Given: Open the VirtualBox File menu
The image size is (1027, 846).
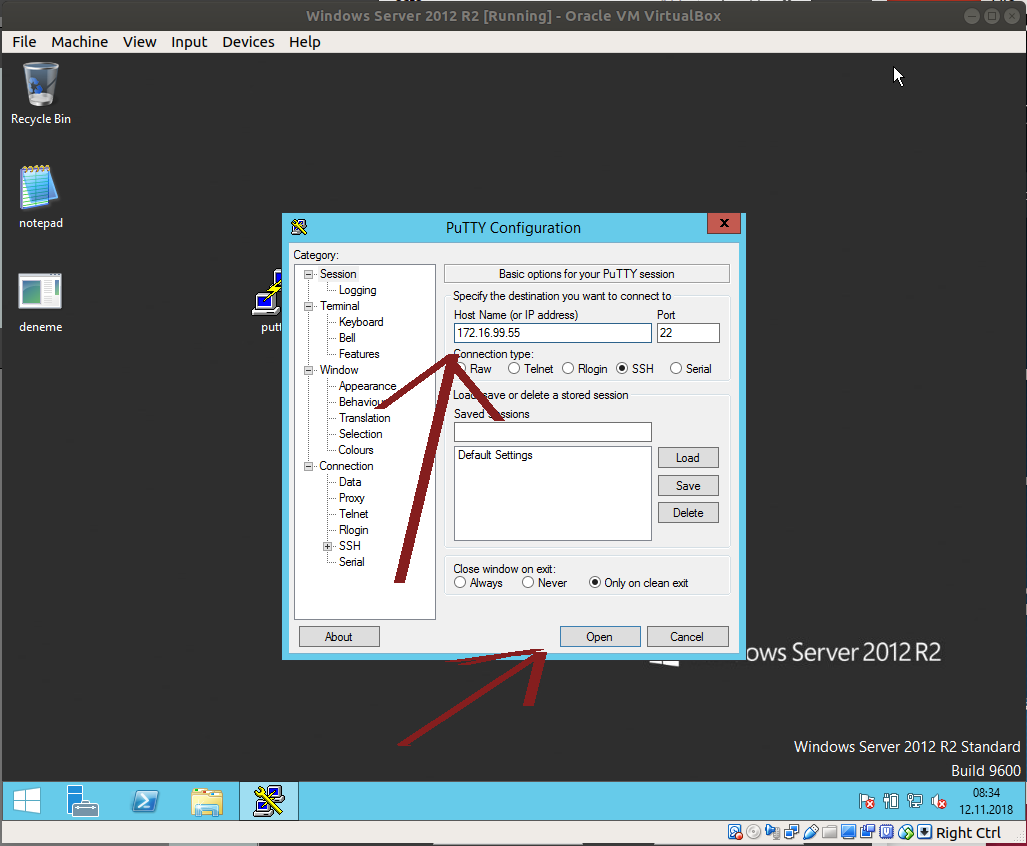Looking at the screenshot, I should pos(24,42).
